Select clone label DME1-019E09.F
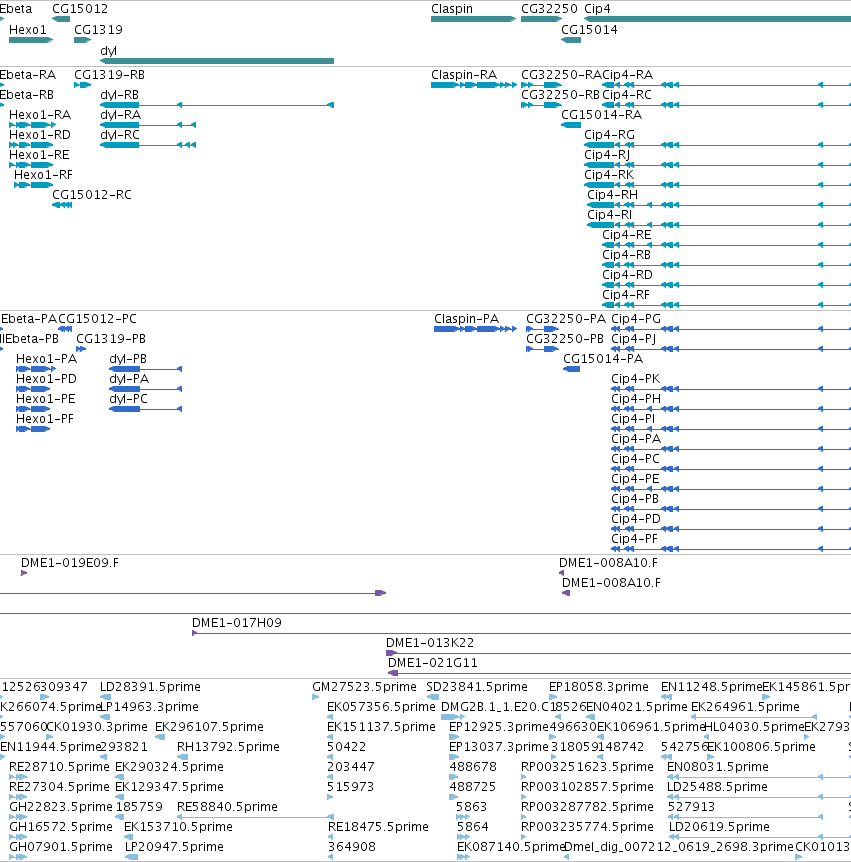The width and height of the screenshot is (851, 862). 70,563
